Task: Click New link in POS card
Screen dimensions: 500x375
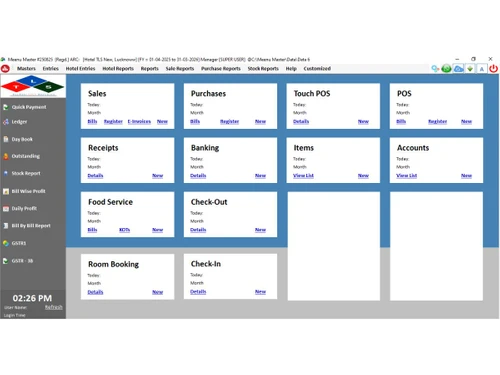Action: (x=466, y=121)
